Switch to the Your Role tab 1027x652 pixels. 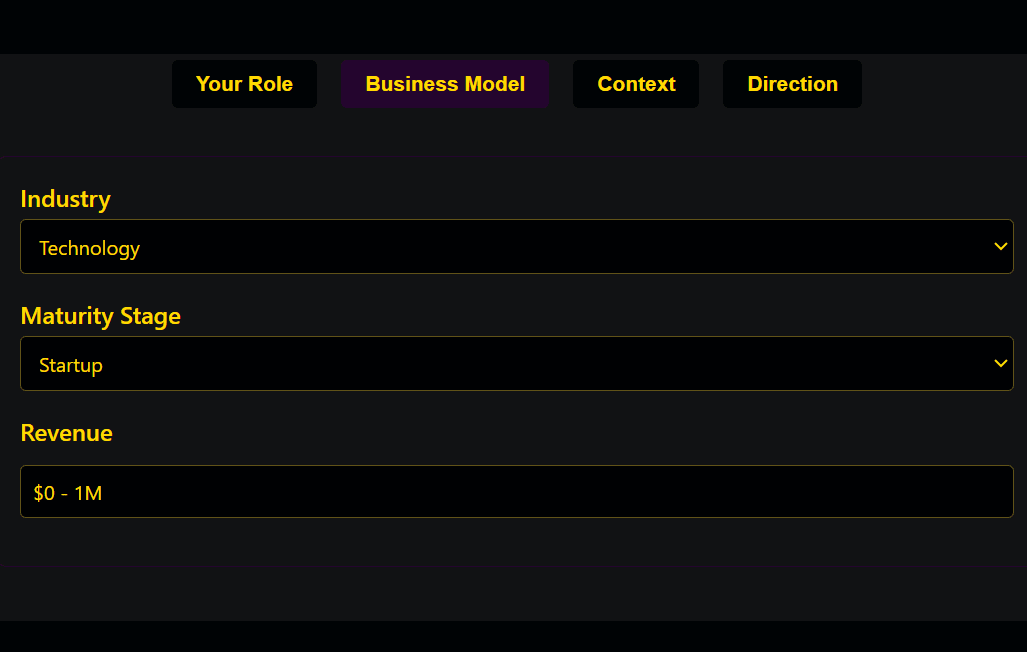pyautogui.click(x=244, y=84)
